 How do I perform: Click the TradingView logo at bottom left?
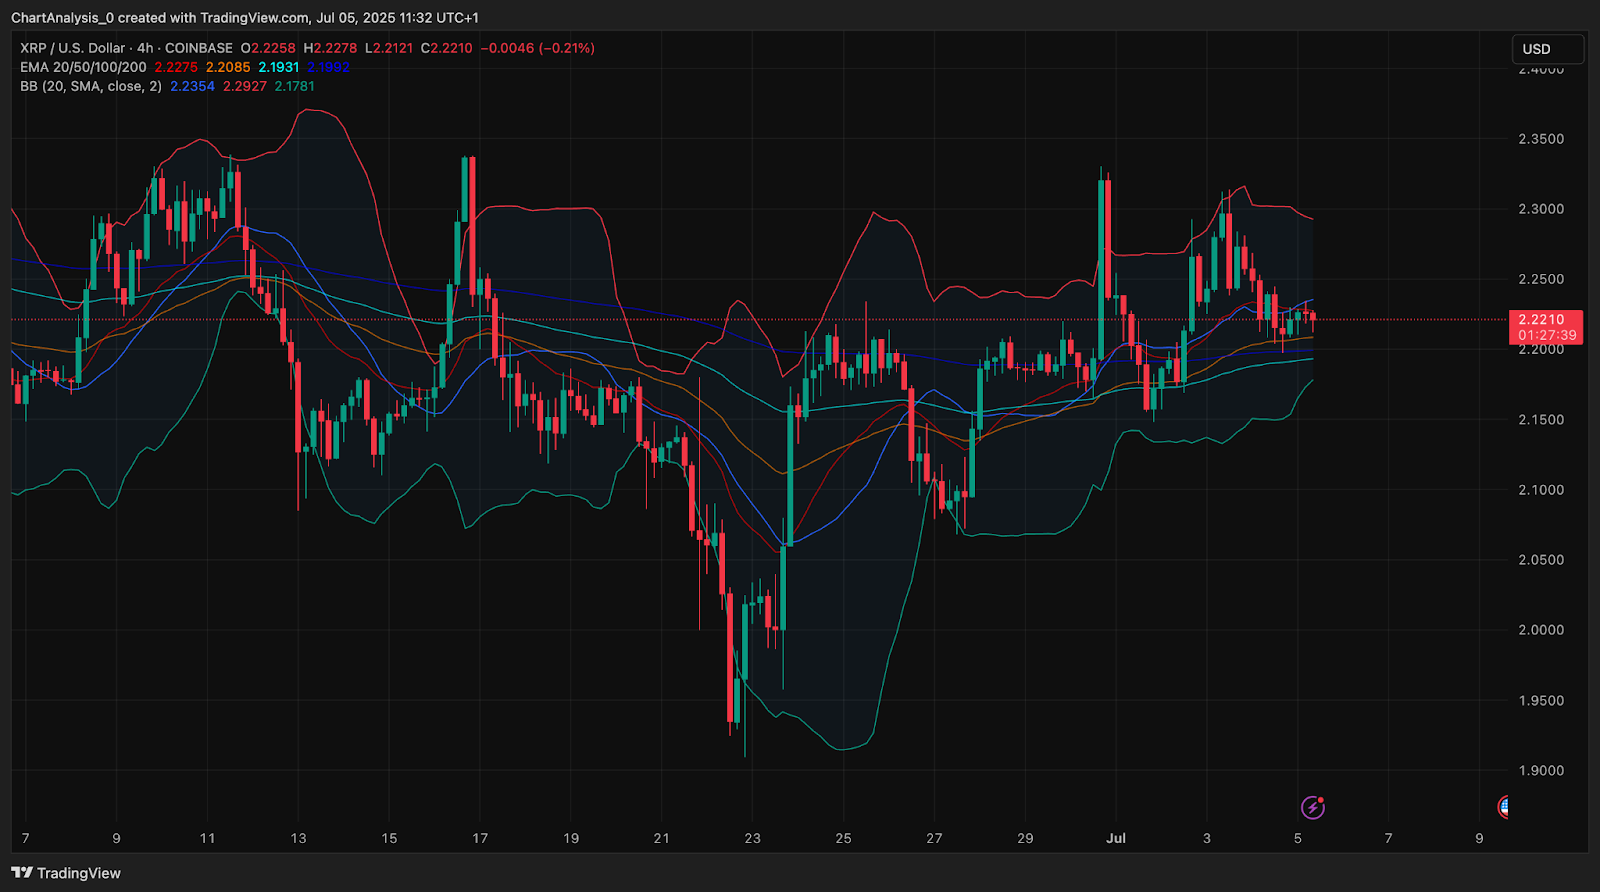[66, 873]
